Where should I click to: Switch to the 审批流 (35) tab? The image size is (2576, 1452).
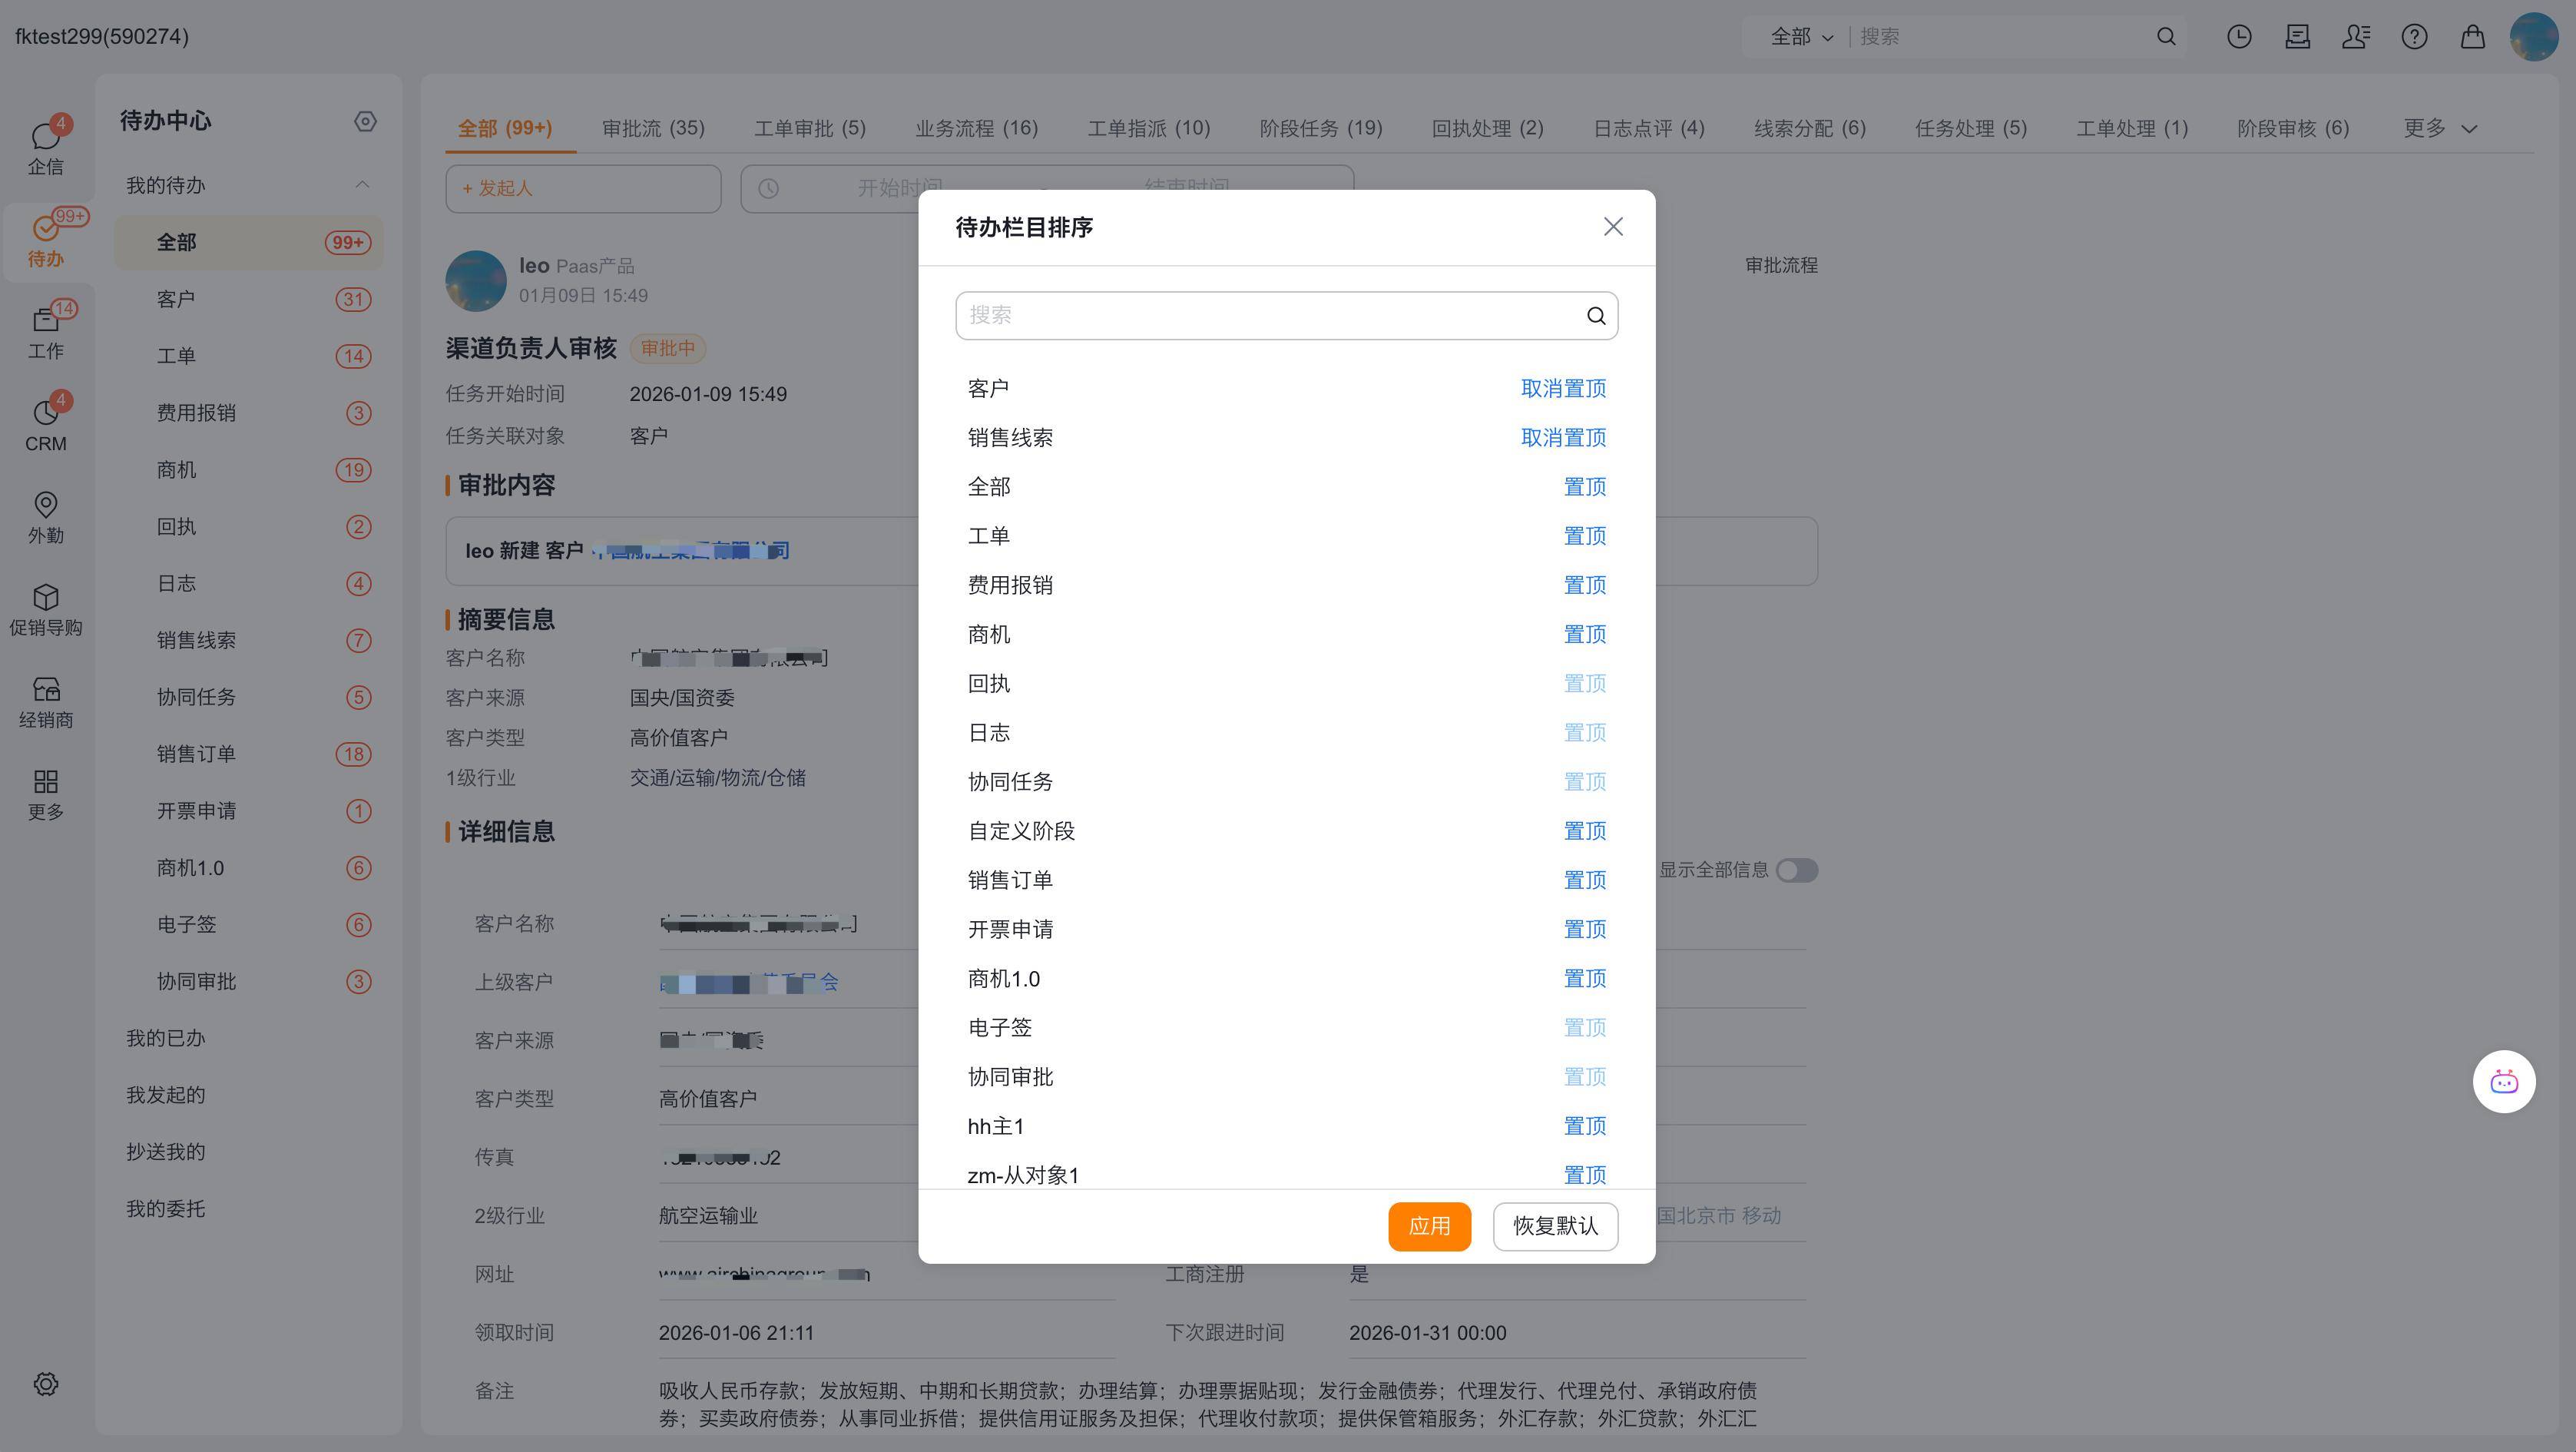pos(653,128)
